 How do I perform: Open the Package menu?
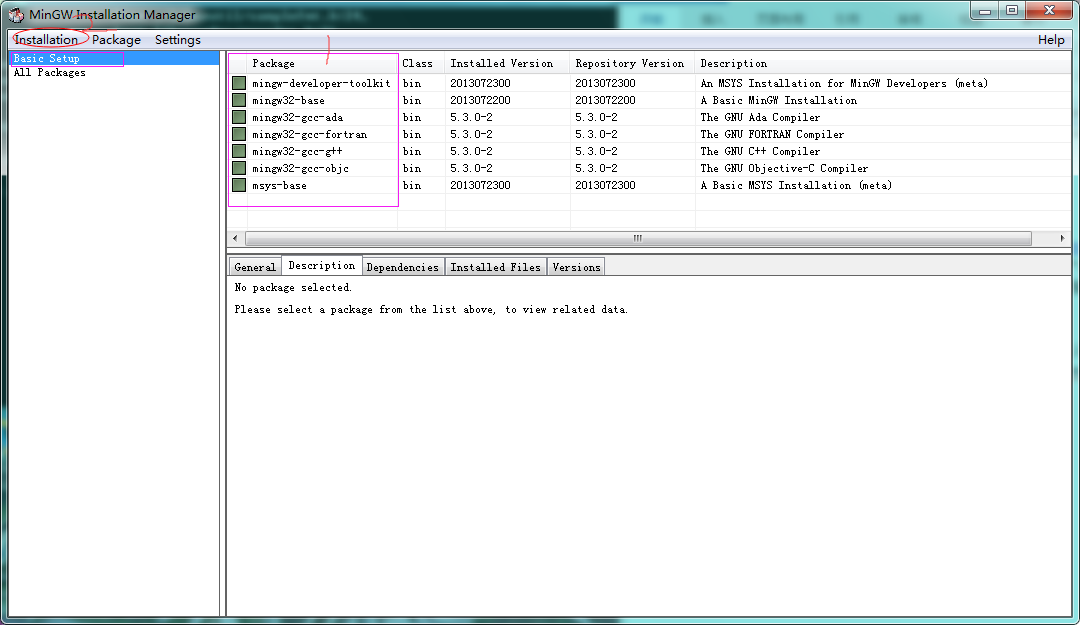click(x=116, y=40)
